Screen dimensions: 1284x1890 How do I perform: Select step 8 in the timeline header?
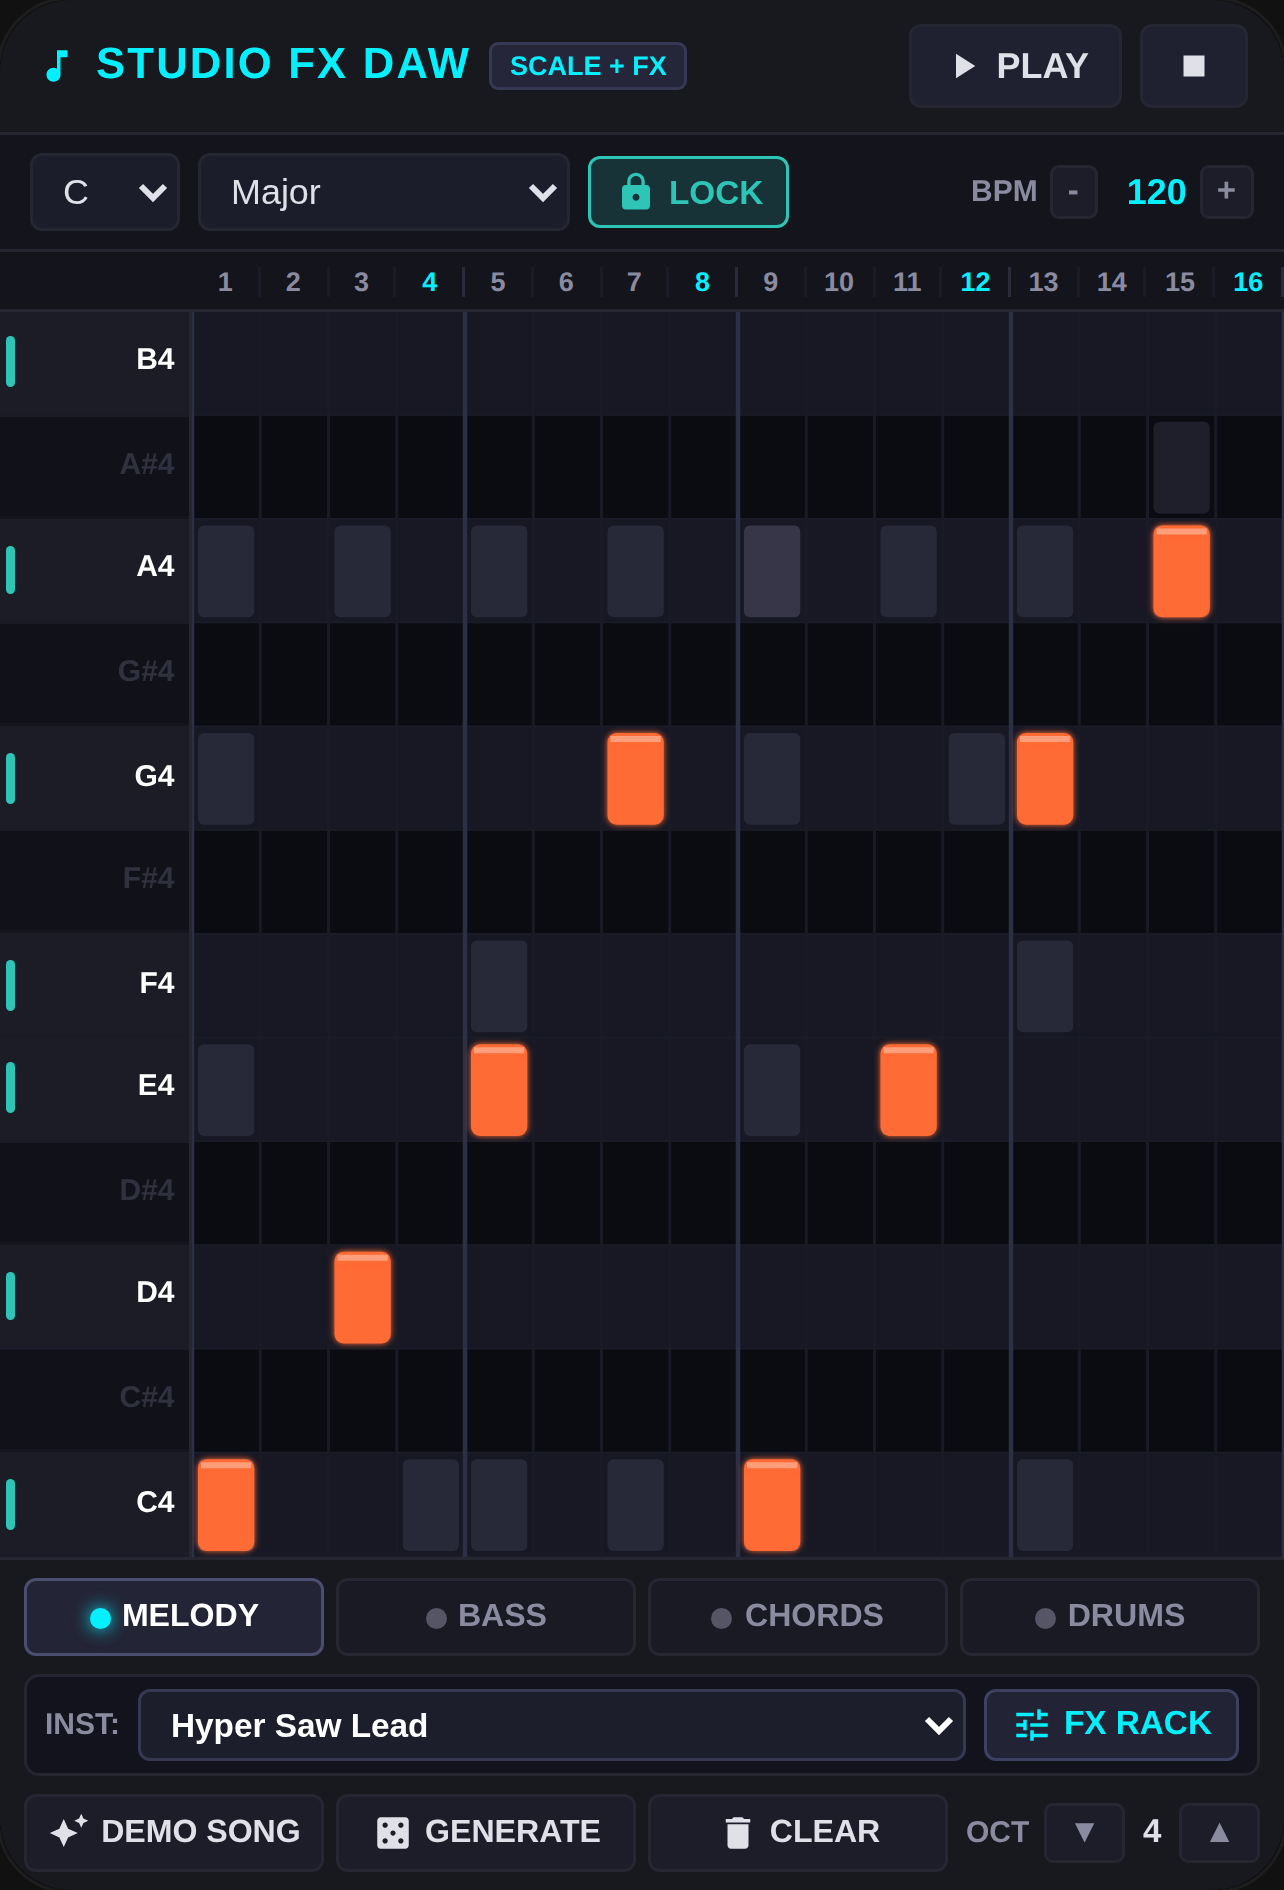(703, 282)
